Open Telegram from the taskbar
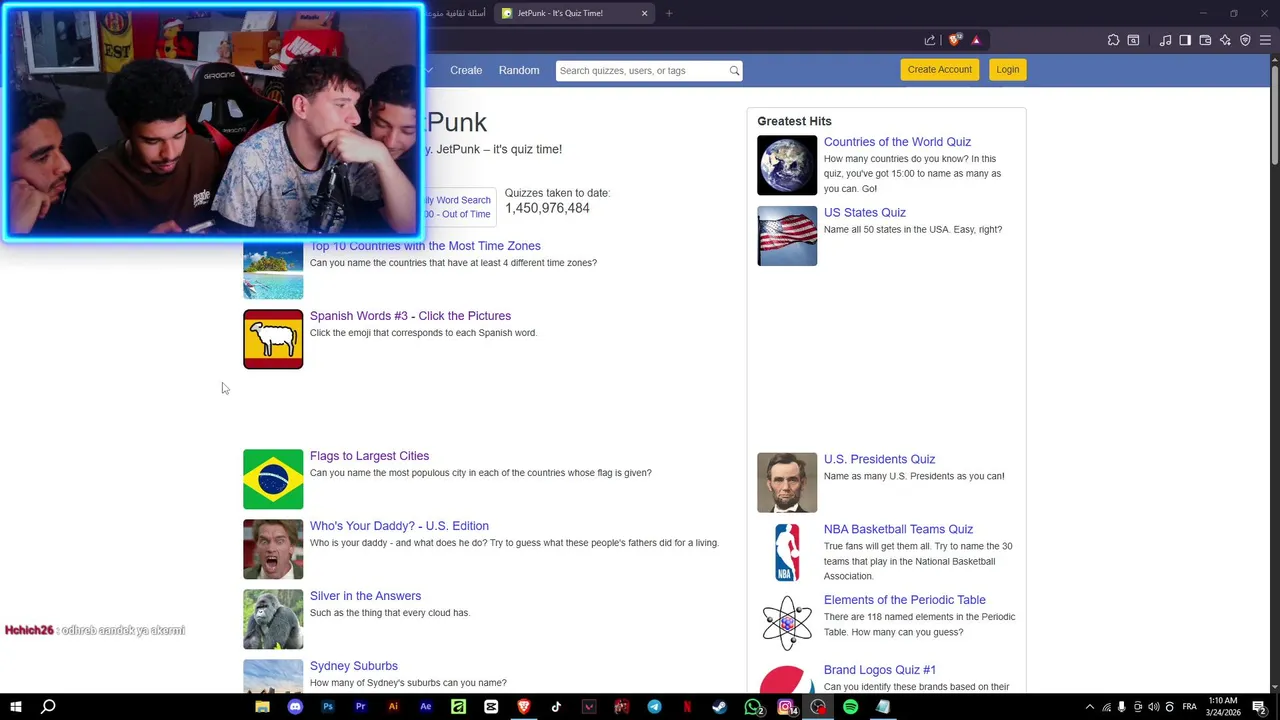Image resolution: width=1280 pixels, height=720 pixels. pos(654,707)
